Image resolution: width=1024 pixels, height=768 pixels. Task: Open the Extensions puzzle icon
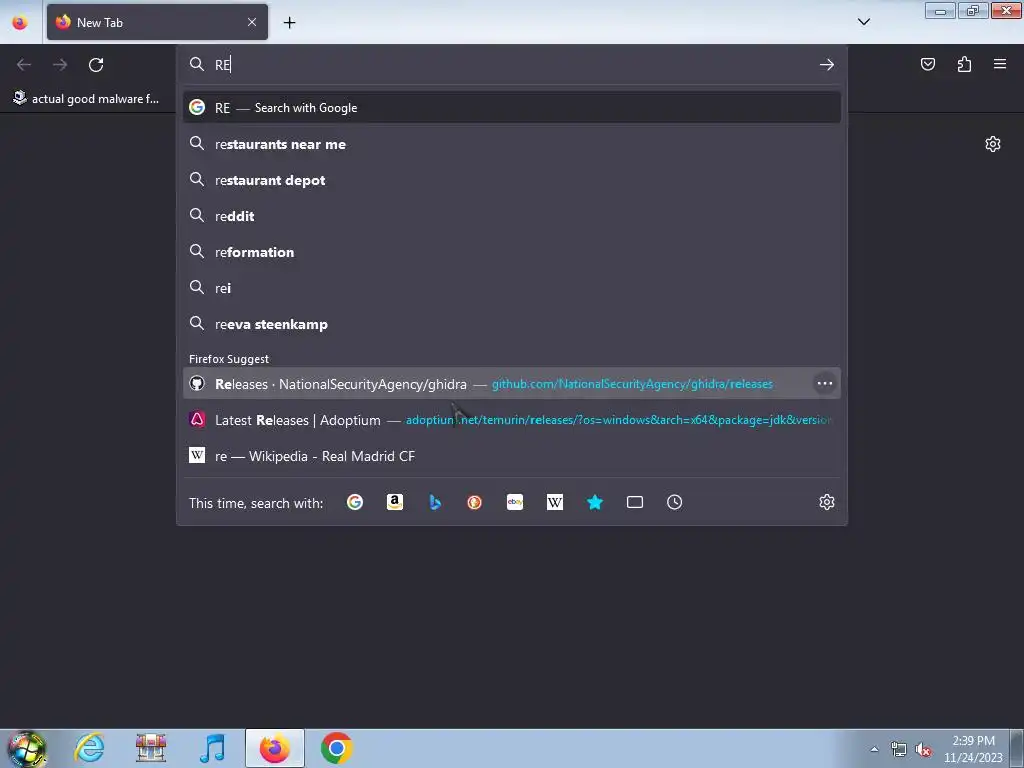(x=964, y=64)
